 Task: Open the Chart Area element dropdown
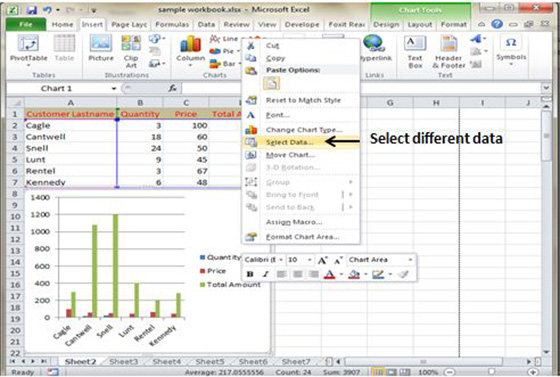(410, 260)
